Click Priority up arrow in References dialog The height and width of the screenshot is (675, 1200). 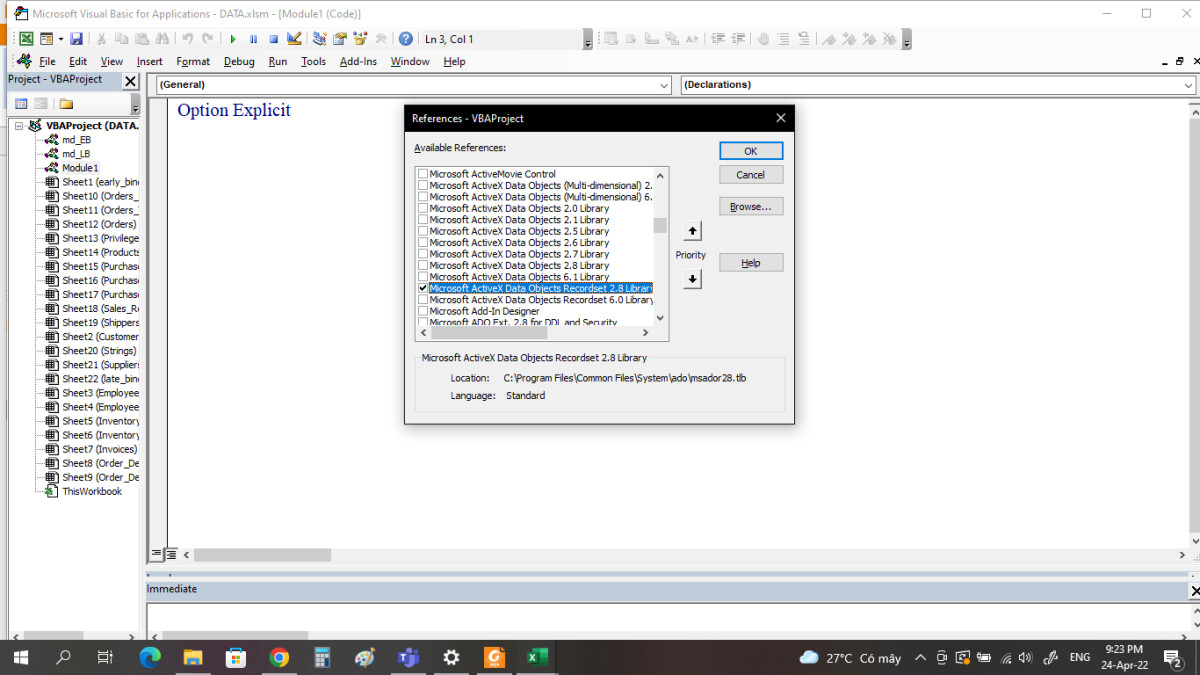(691, 230)
